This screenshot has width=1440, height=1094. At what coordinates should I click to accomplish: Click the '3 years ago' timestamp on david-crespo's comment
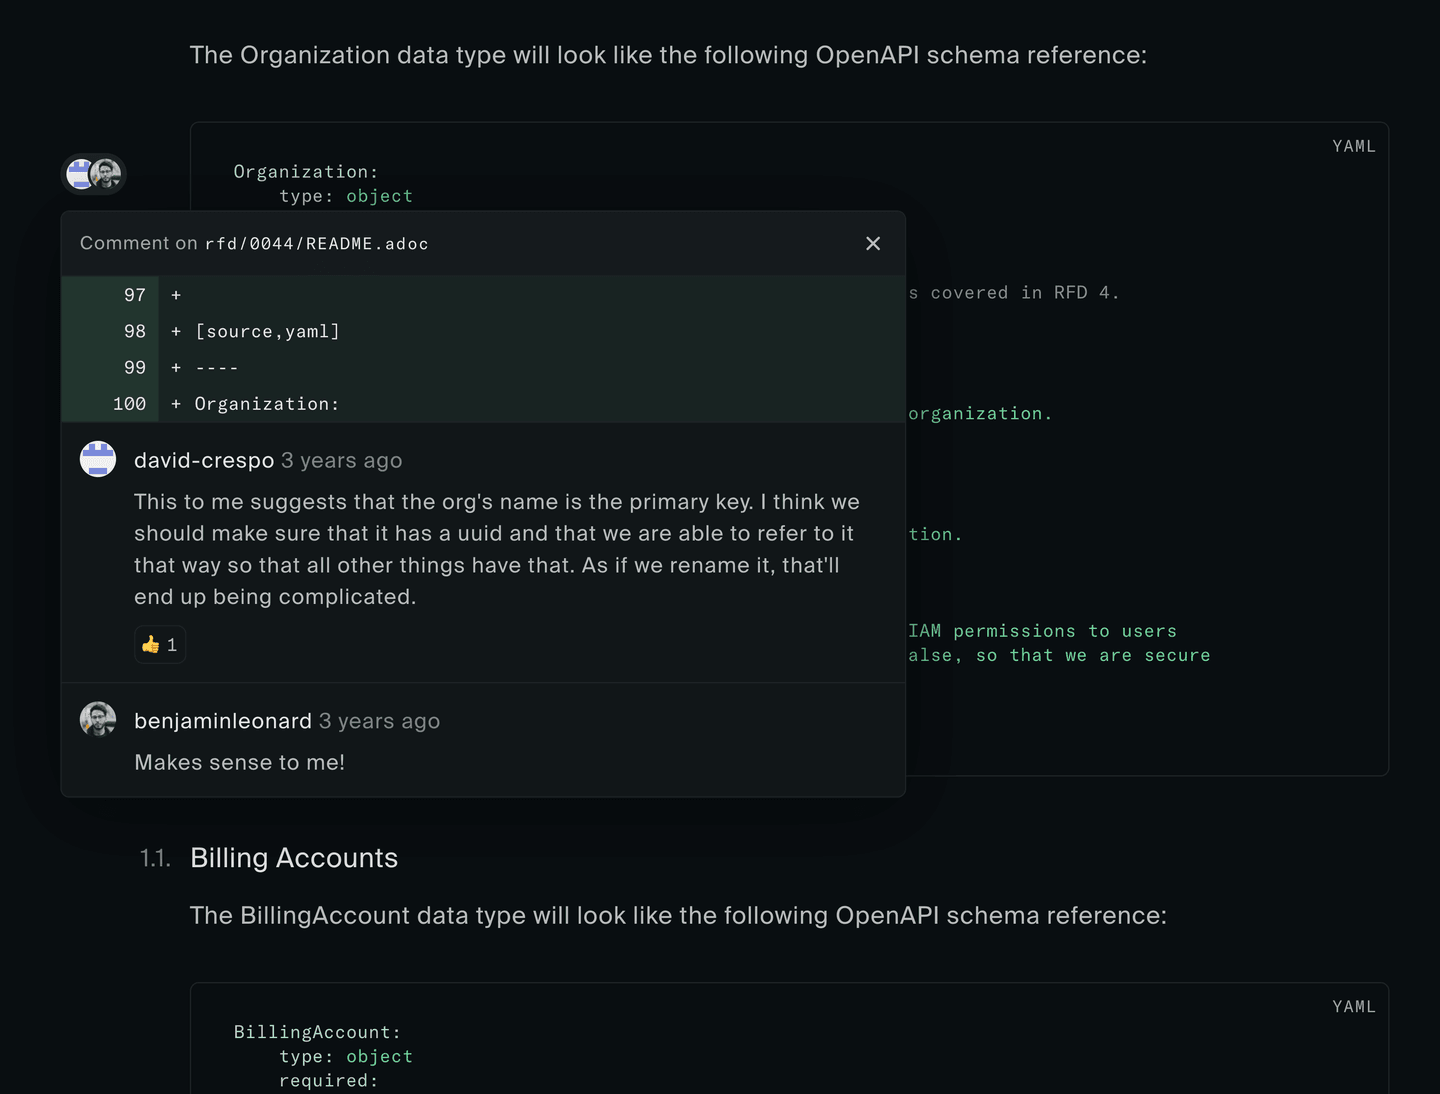pyautogui.click(x=341, y=460)
